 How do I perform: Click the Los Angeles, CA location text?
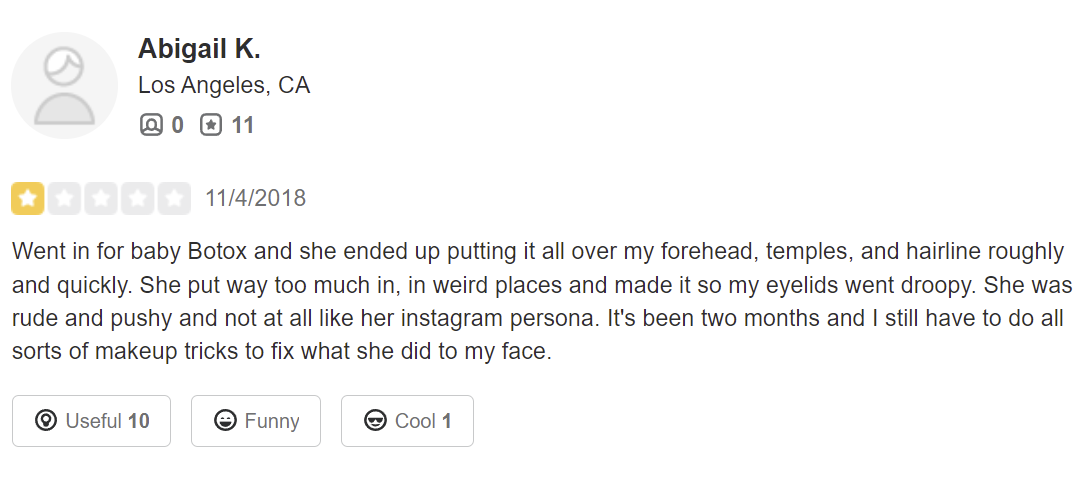(224, 86)
